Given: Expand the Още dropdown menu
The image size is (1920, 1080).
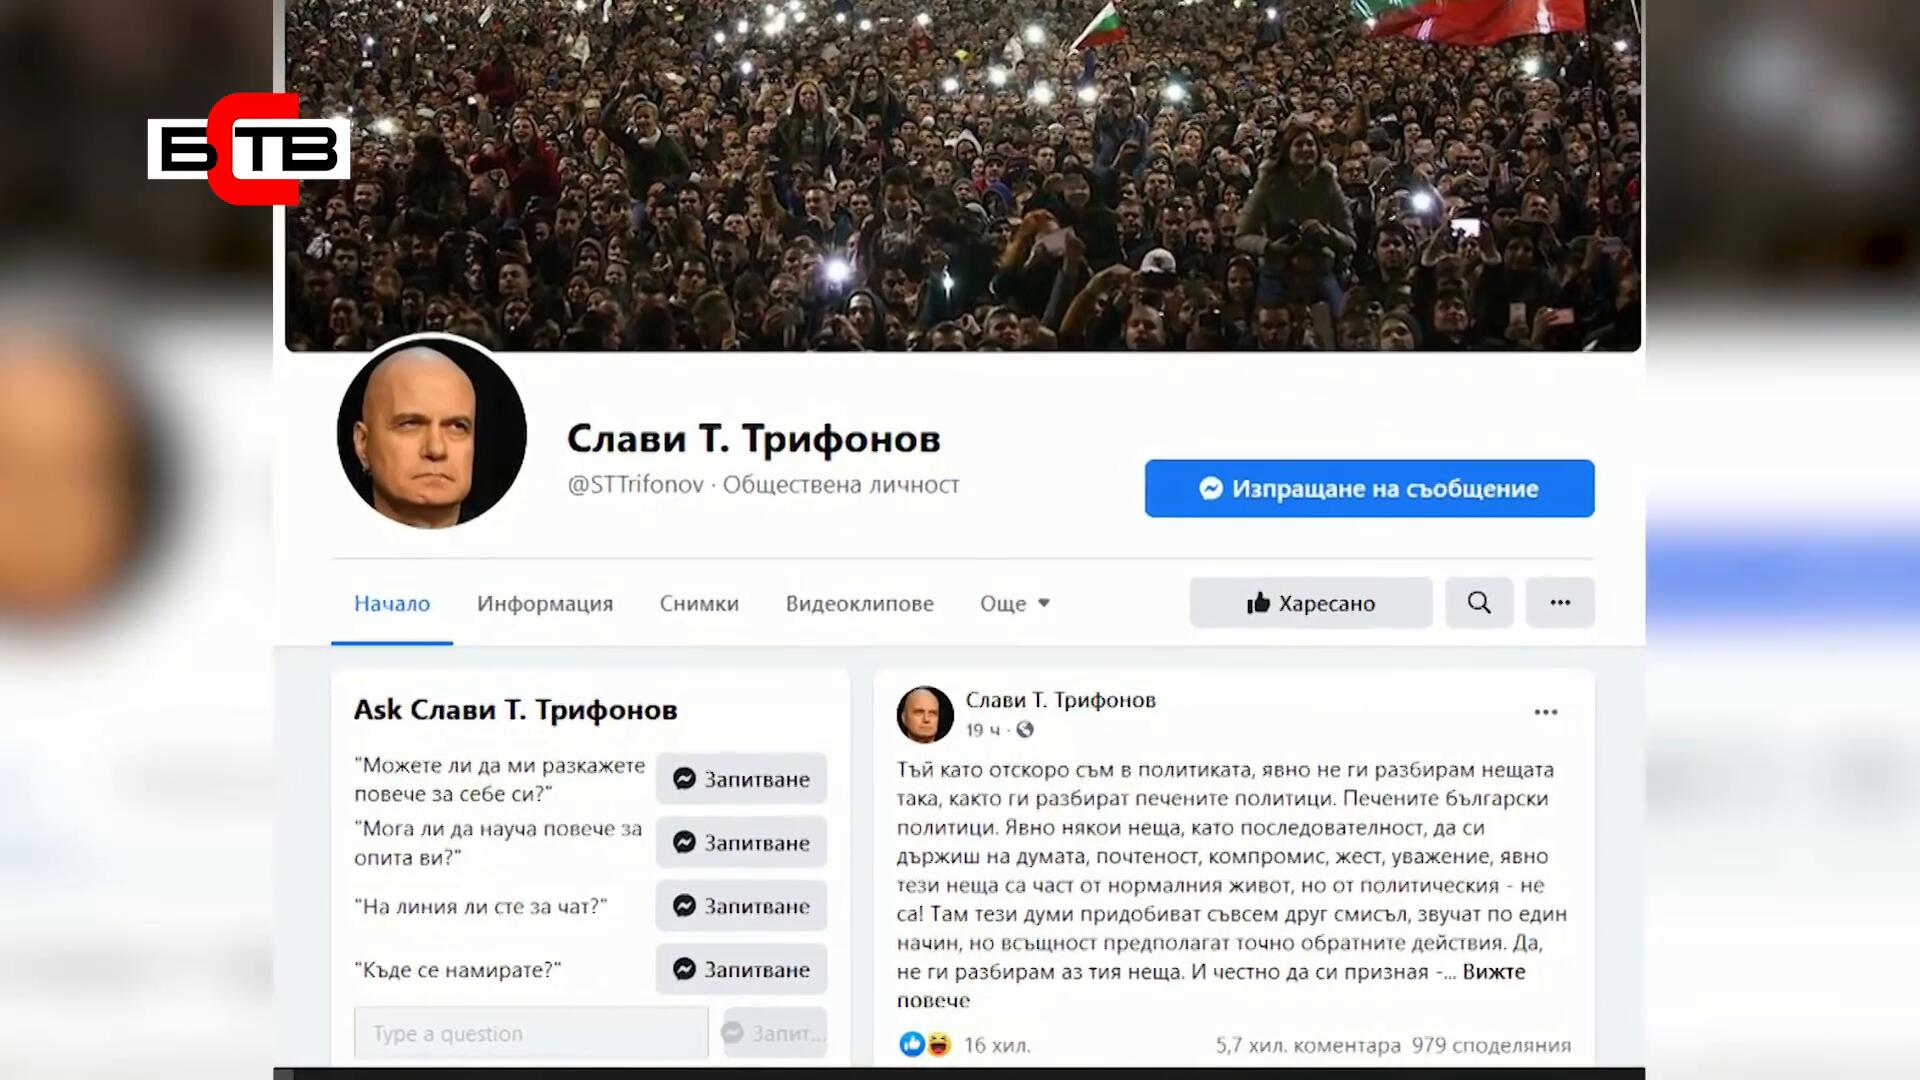Looking at the screenshot, I should 1015,603.
